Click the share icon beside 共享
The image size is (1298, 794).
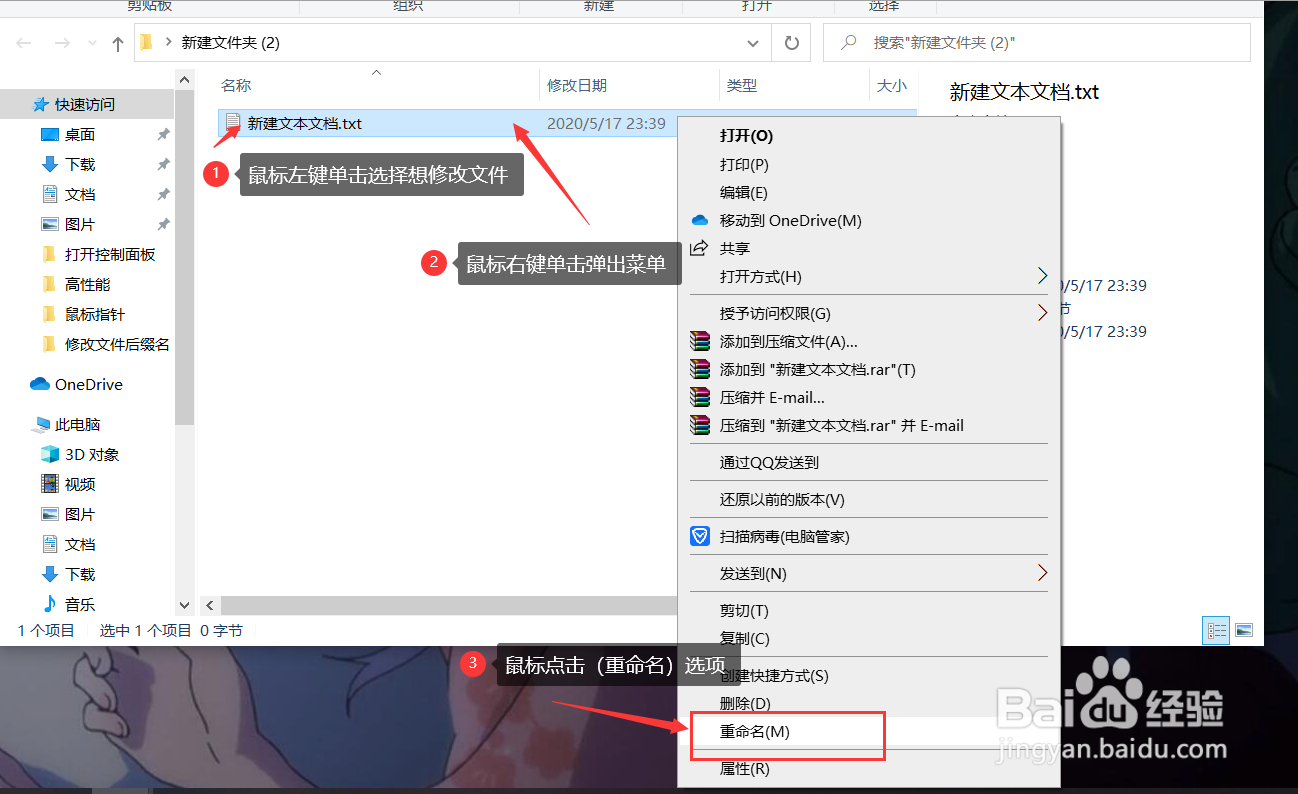coord(701,248)
